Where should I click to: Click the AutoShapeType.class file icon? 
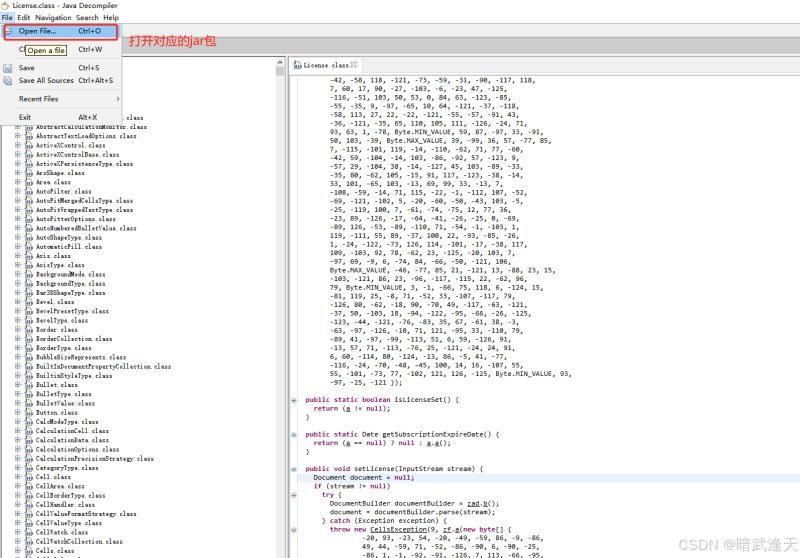29,237
